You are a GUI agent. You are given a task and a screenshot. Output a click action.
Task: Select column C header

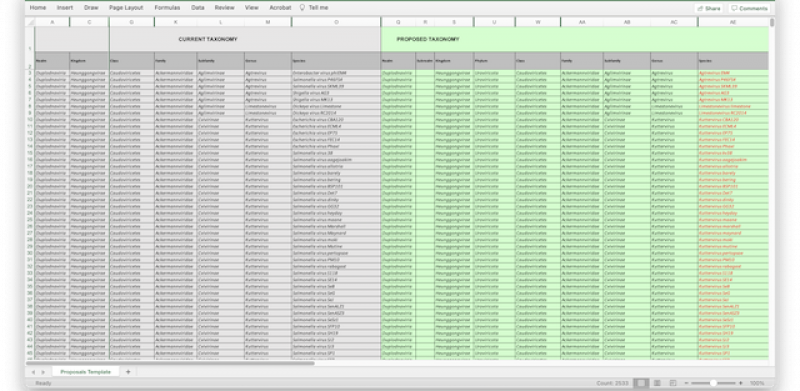pyautogui.click(x=89, y=22)
